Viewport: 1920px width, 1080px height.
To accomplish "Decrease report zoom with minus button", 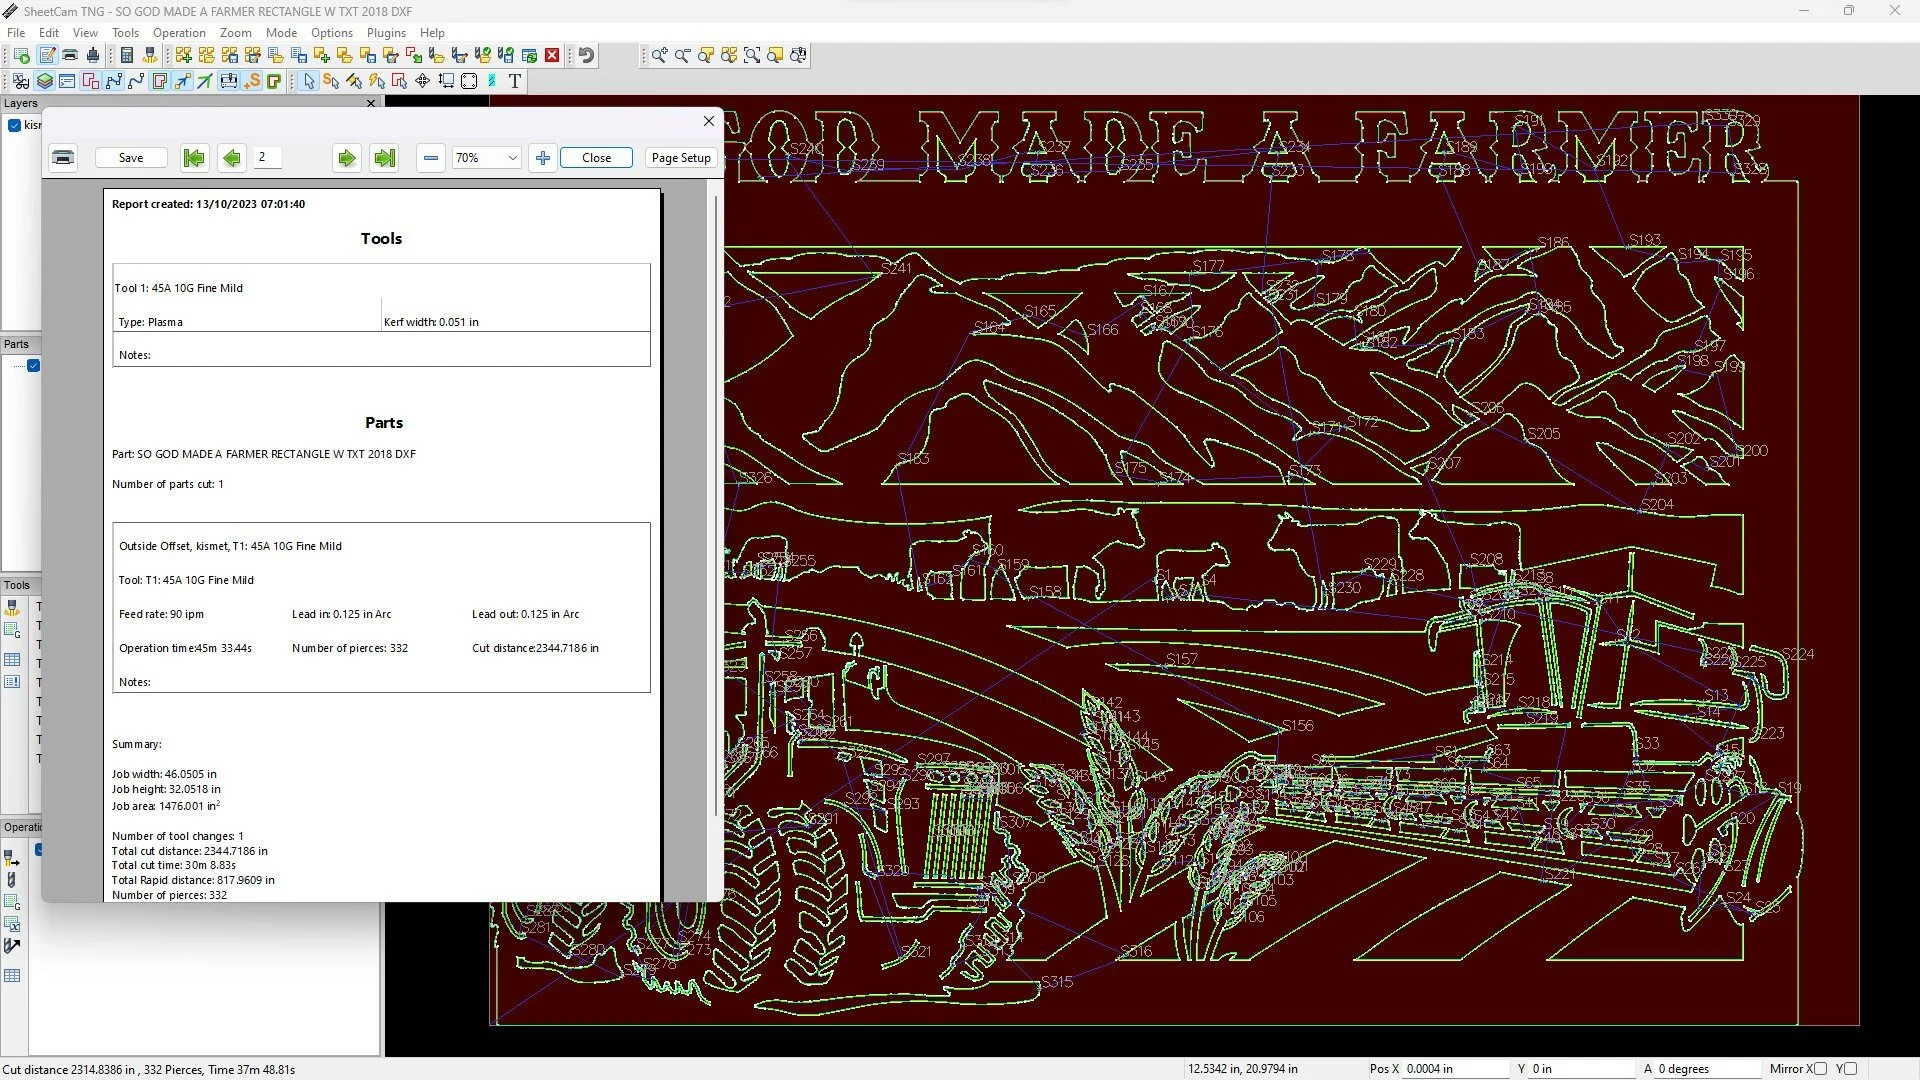I will (x=431, y=158).
